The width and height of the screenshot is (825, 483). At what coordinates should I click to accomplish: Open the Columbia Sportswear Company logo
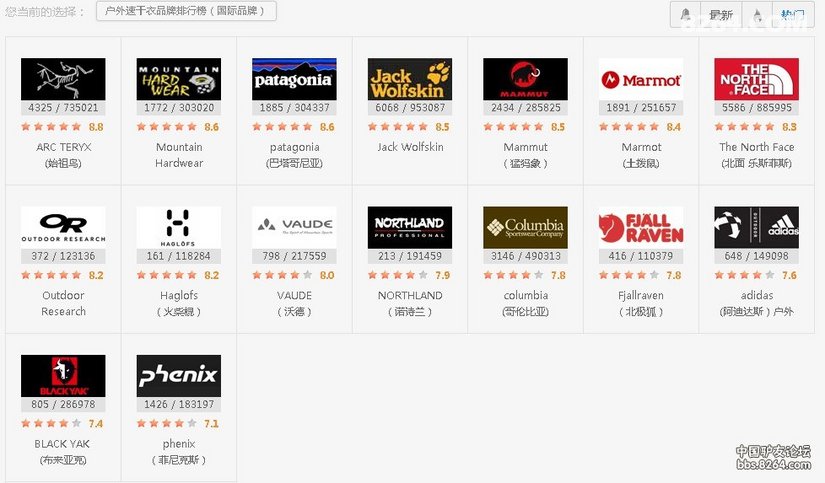tap(525, 227)
